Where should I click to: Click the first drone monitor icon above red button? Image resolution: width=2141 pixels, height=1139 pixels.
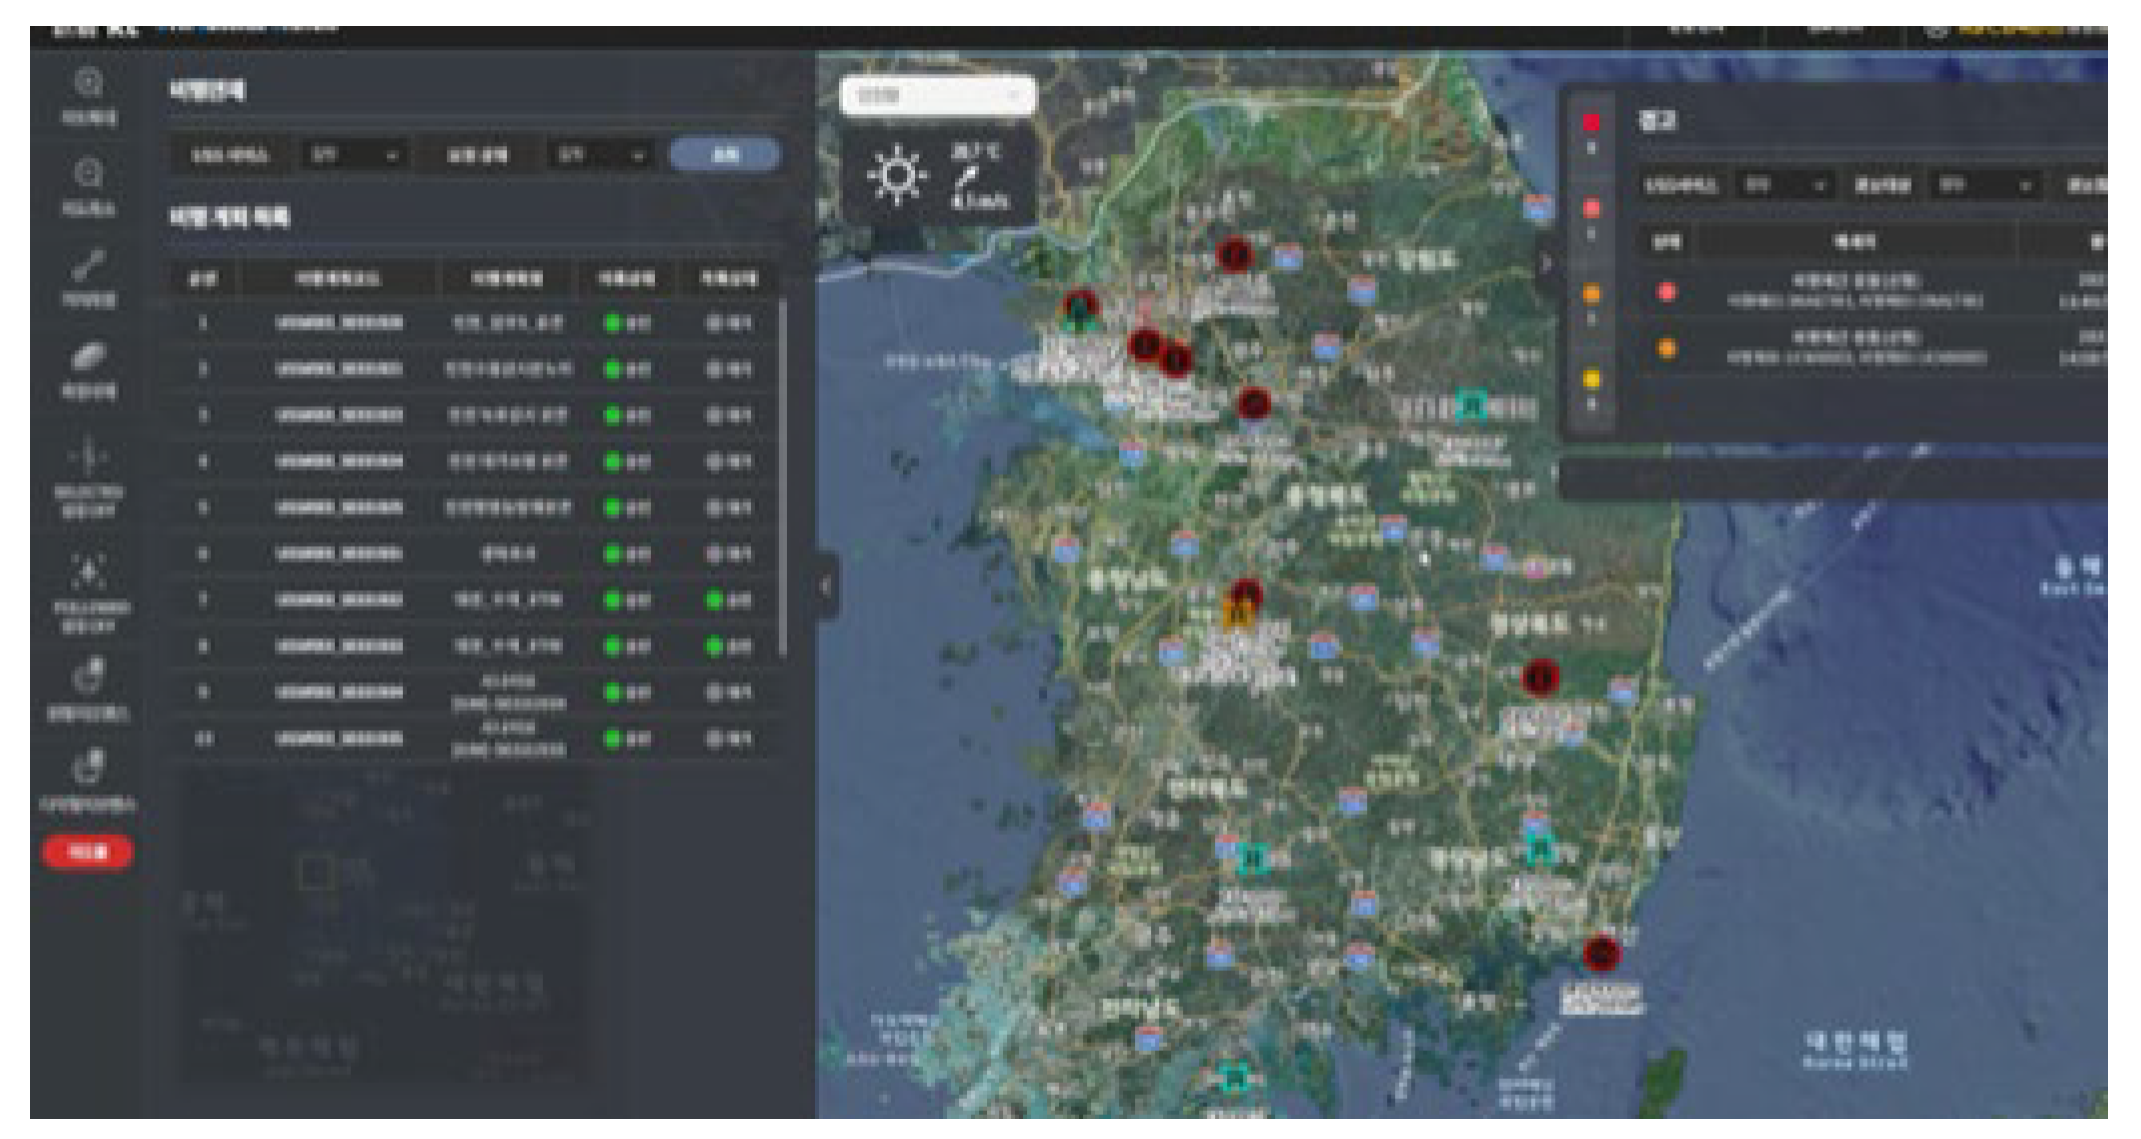pyautogui.click(x=89, y=676)
